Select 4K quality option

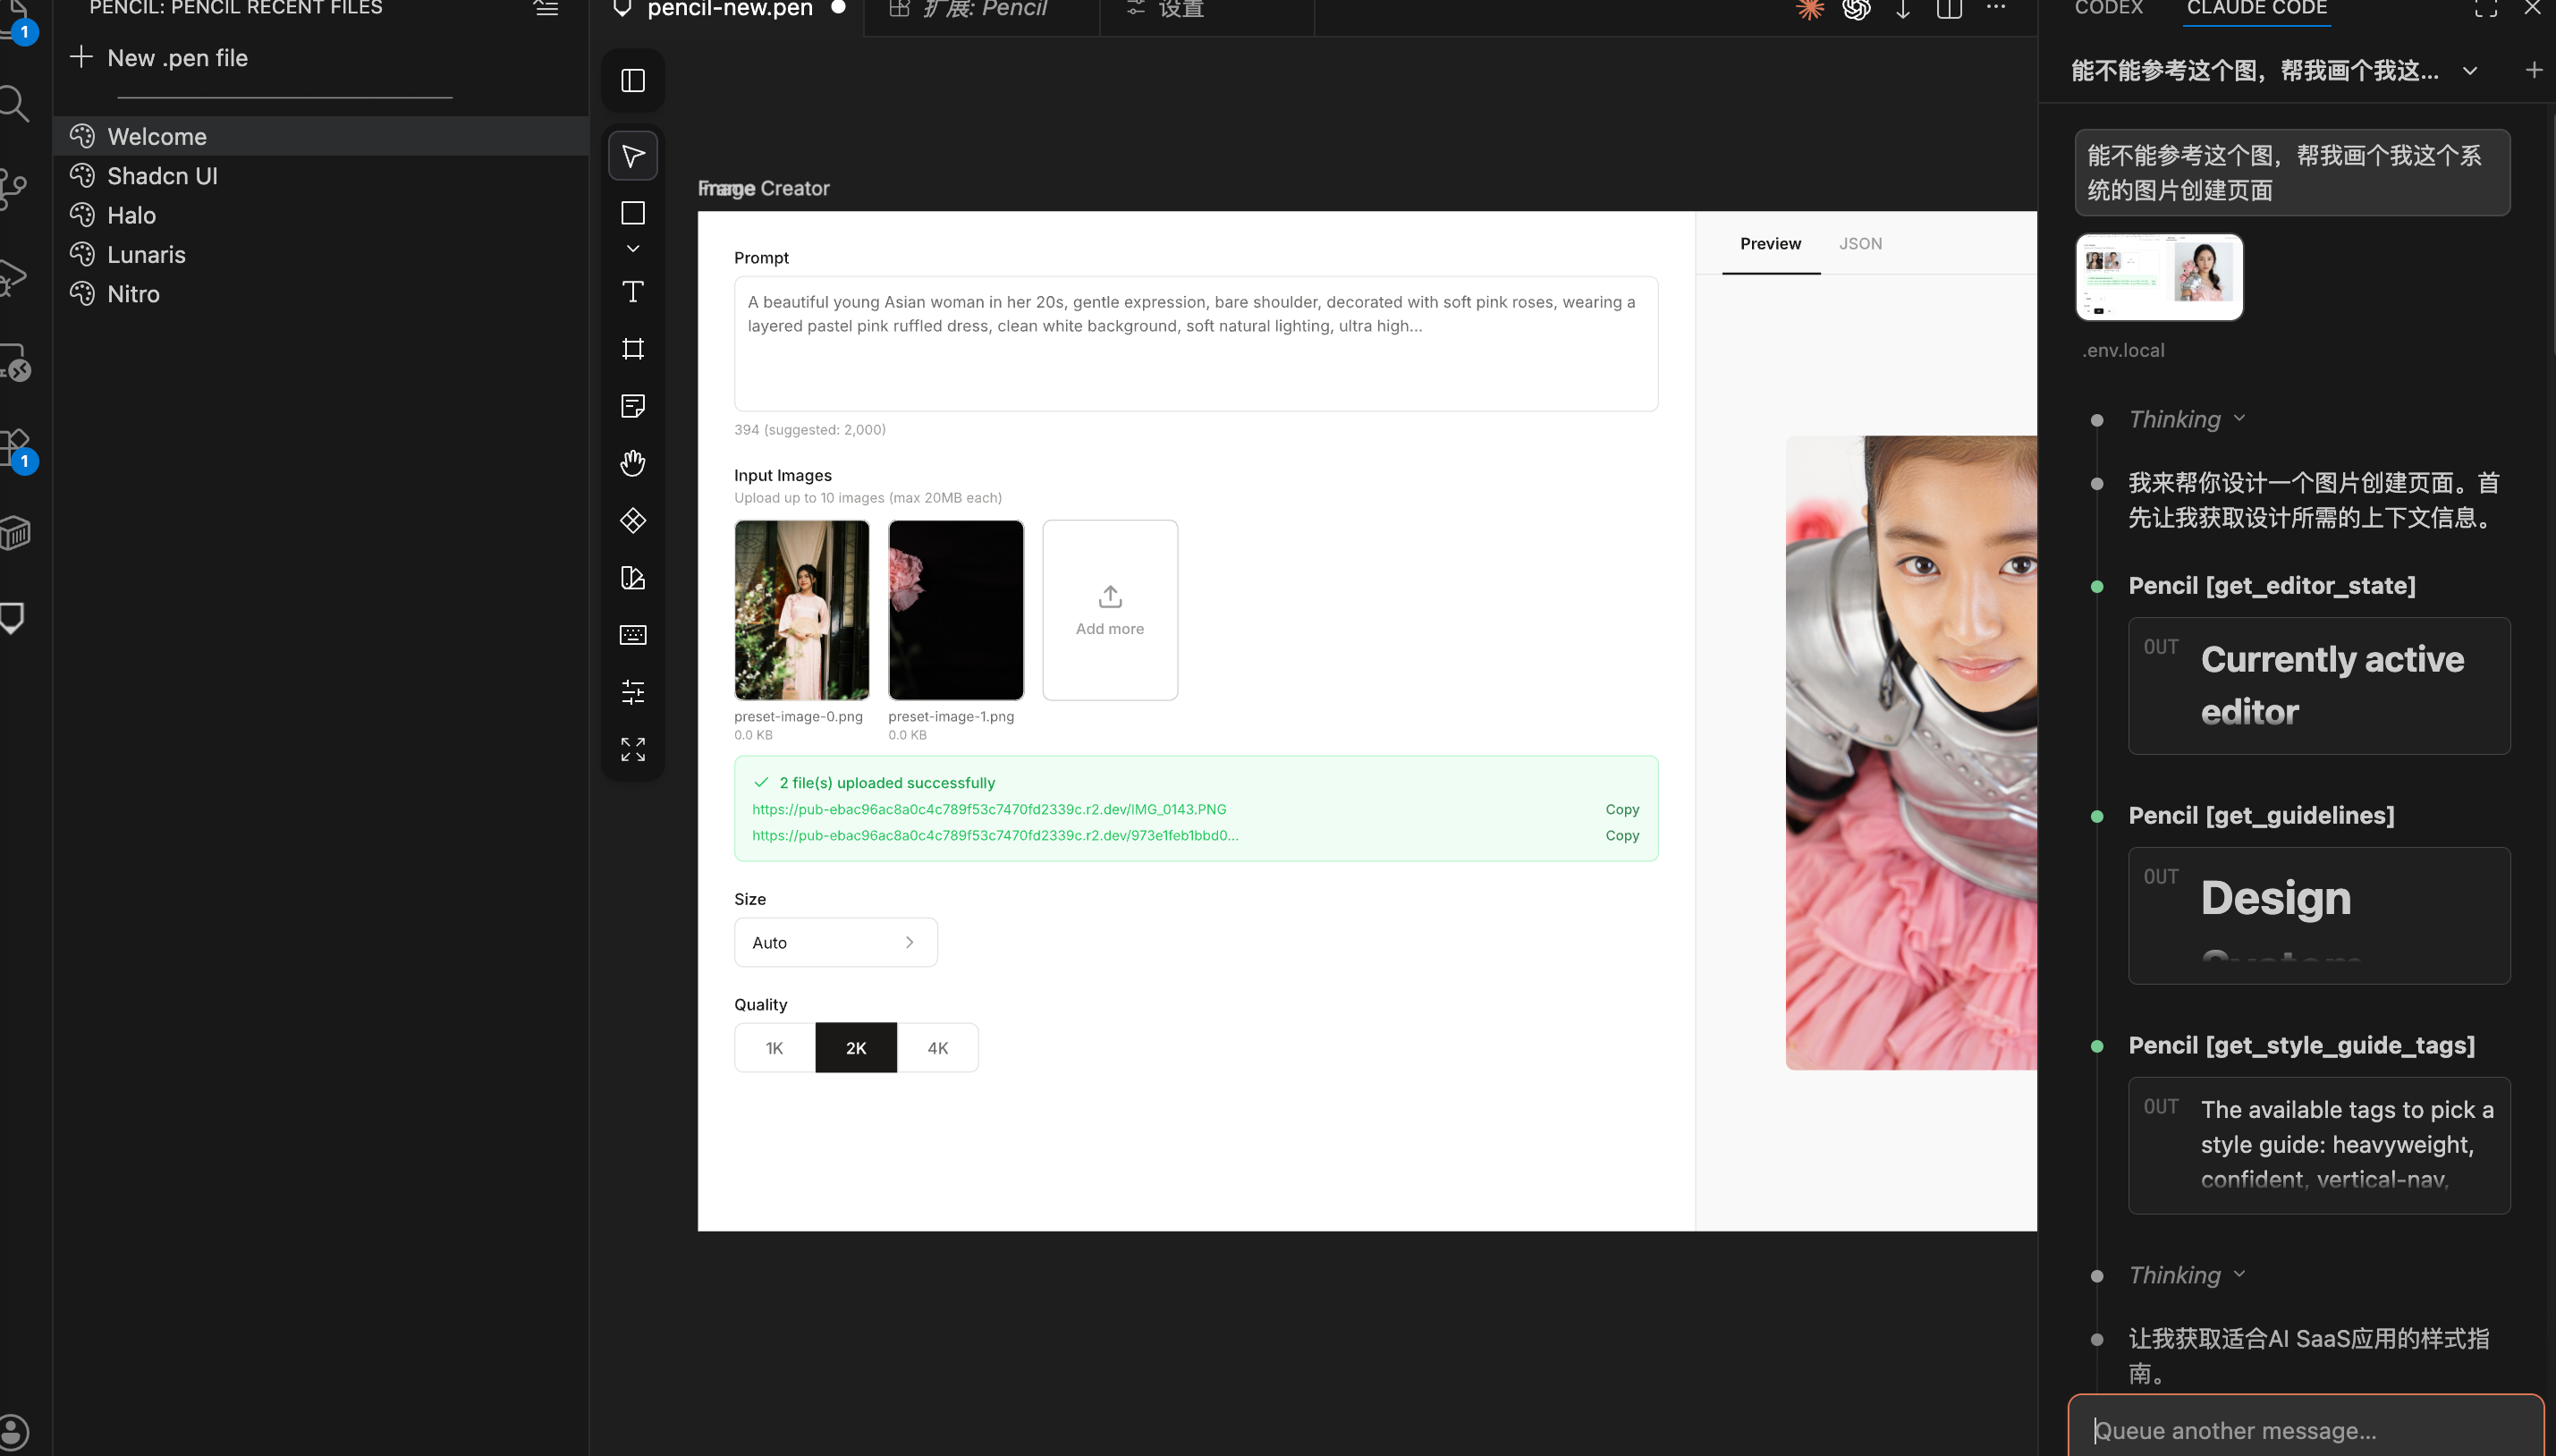coord(937,1048)
